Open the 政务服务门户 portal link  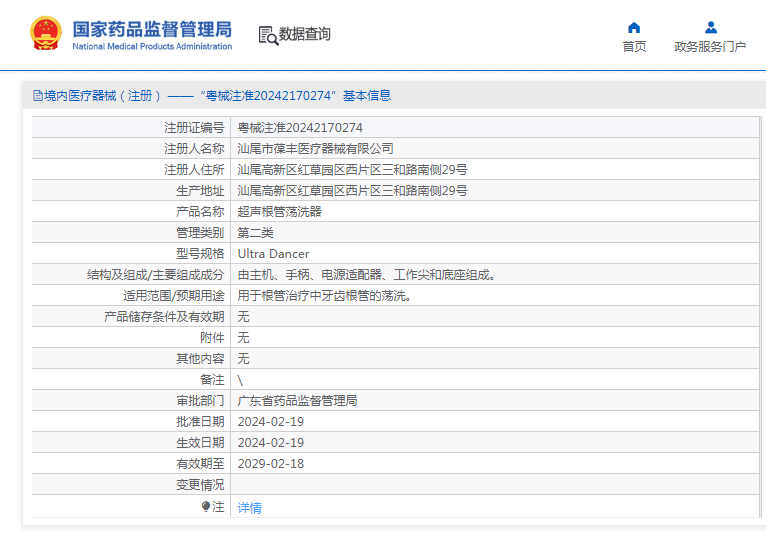pyautogui.click(x=710, y=47)
